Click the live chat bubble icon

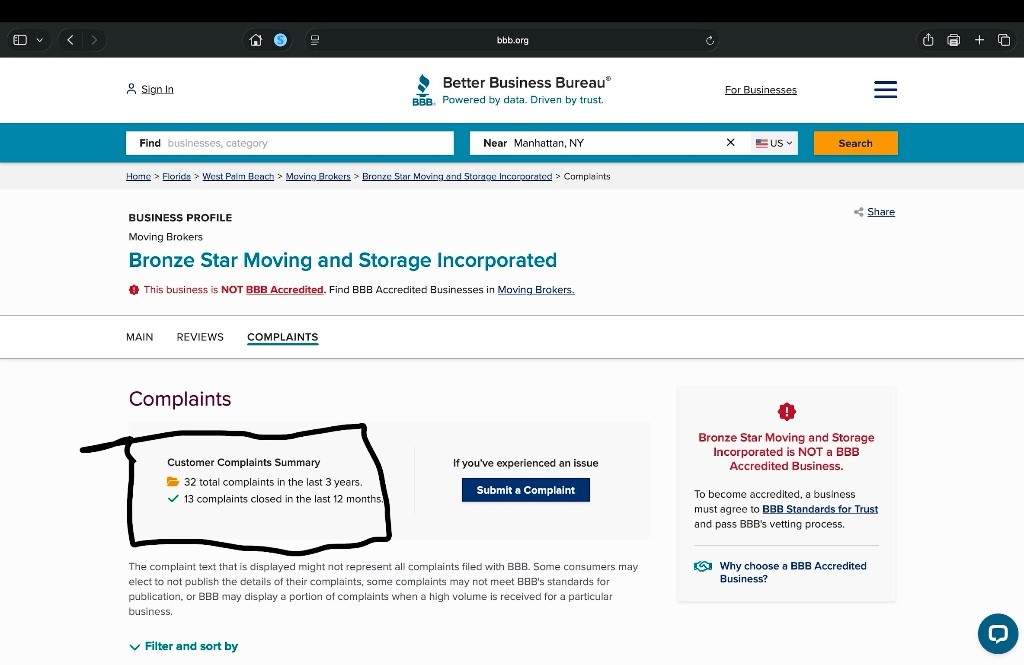[997, 633]
